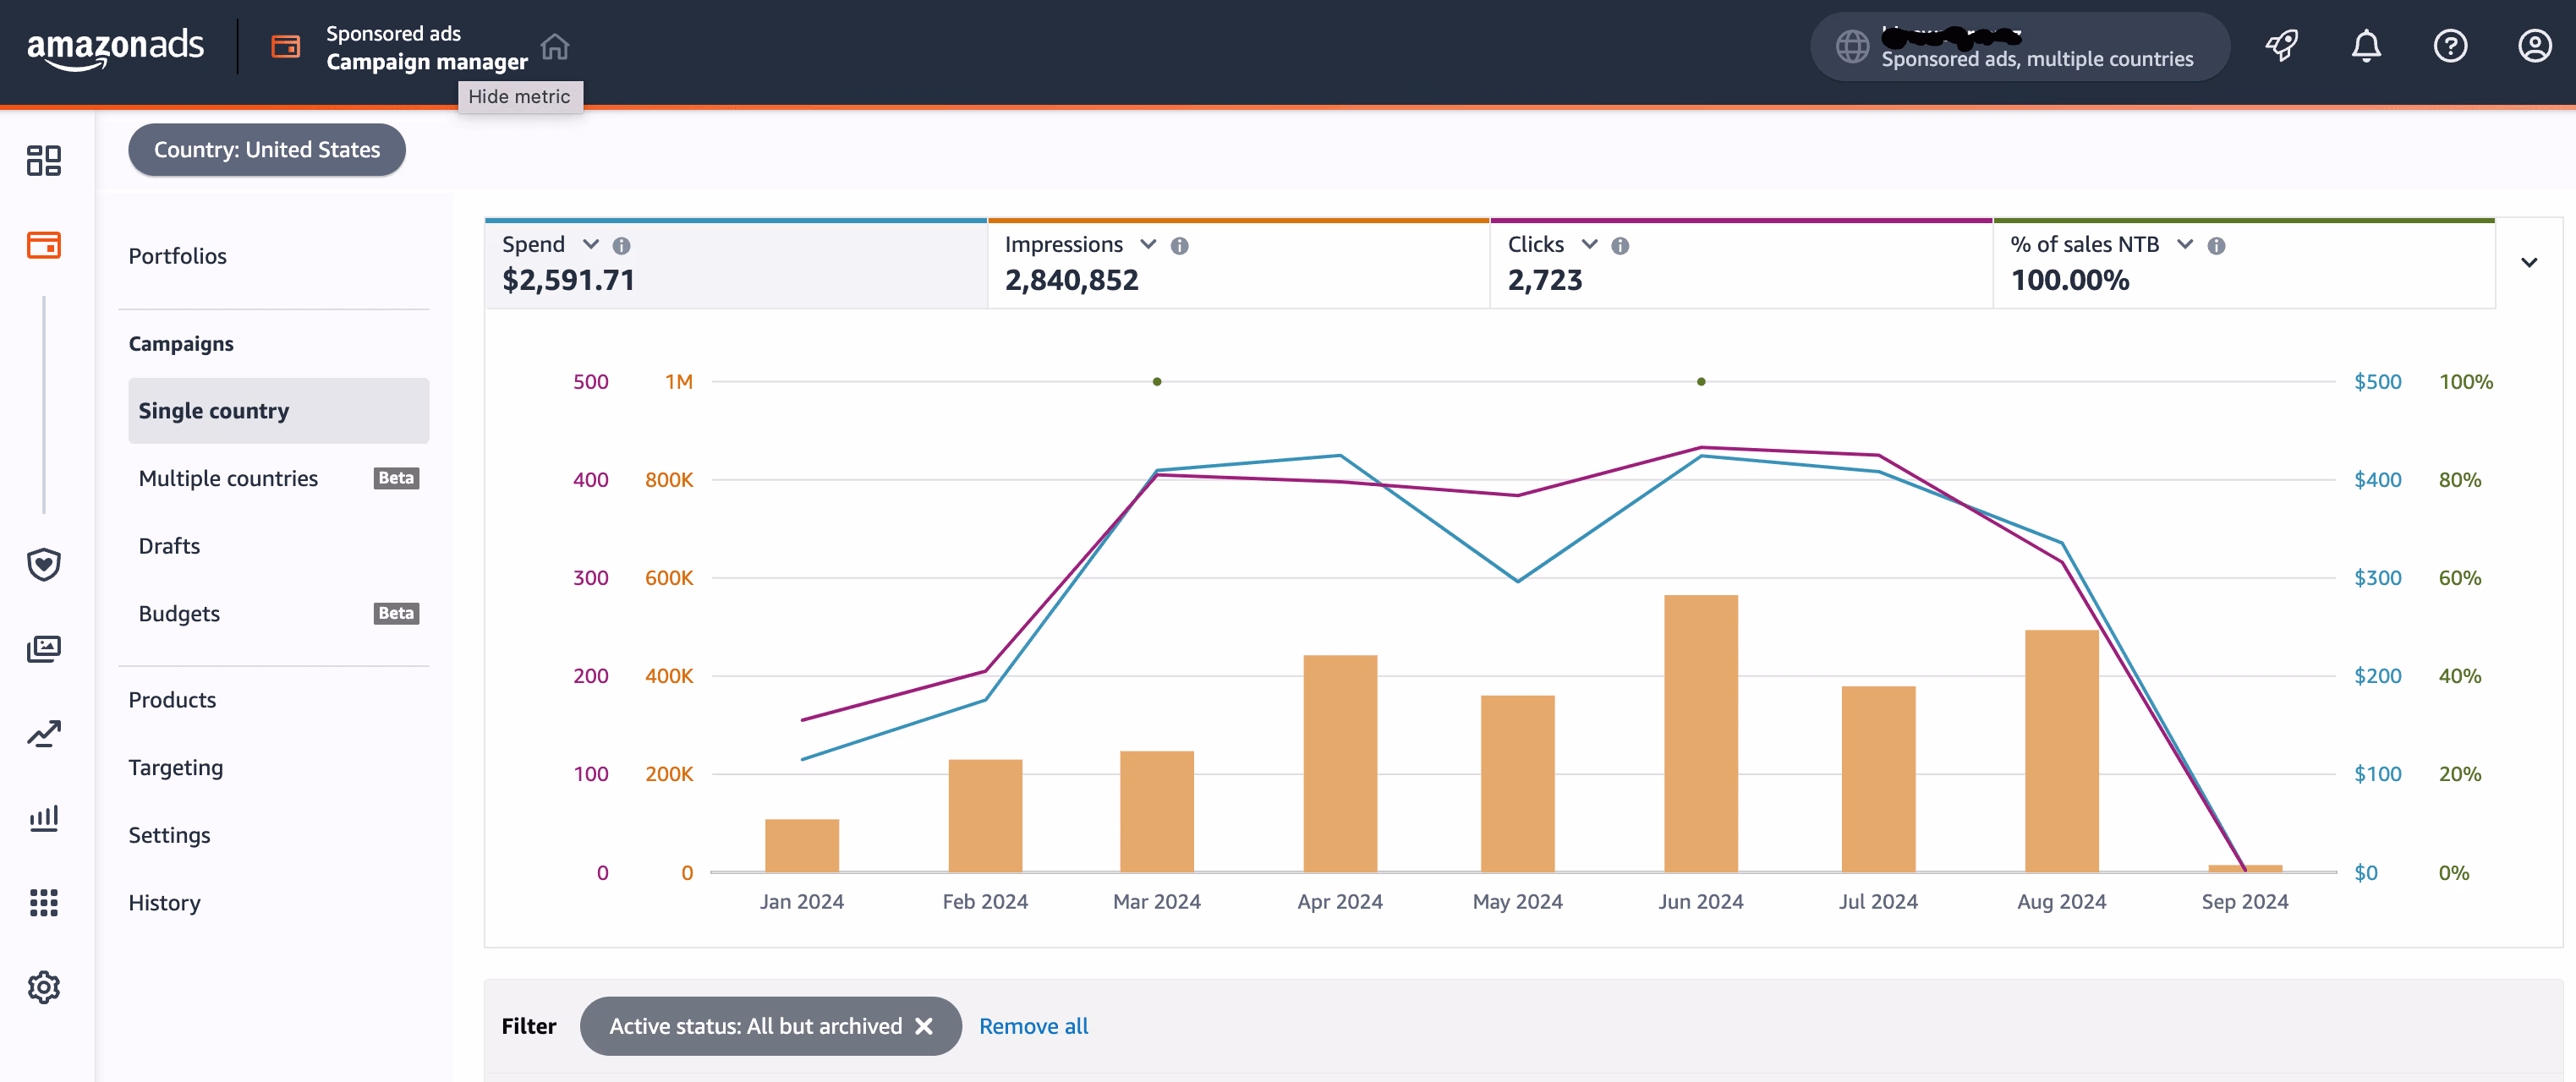
Task: Click the Country: United States button
Action: point(267,150)
